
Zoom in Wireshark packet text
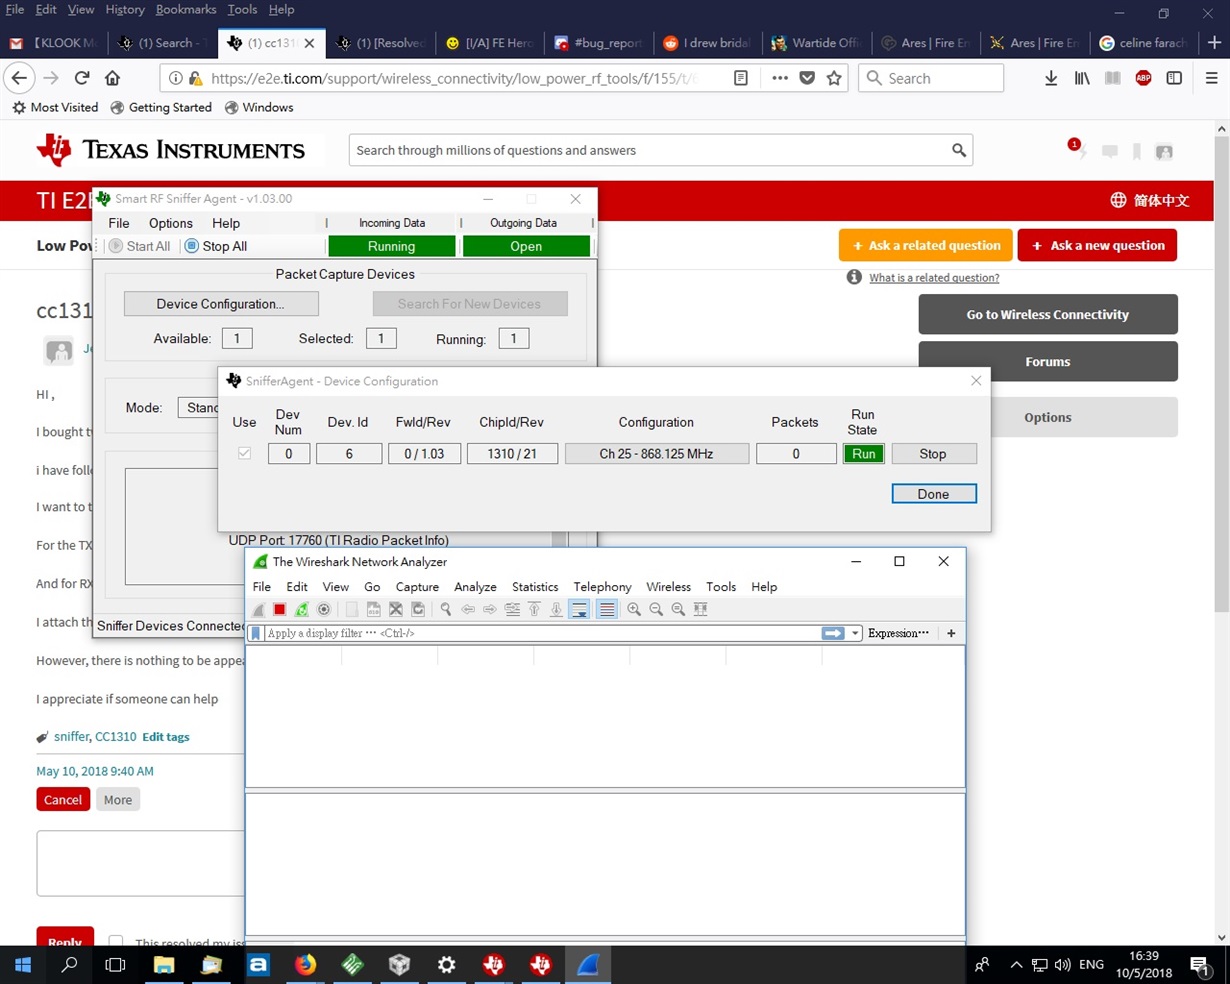click(634, 609)
